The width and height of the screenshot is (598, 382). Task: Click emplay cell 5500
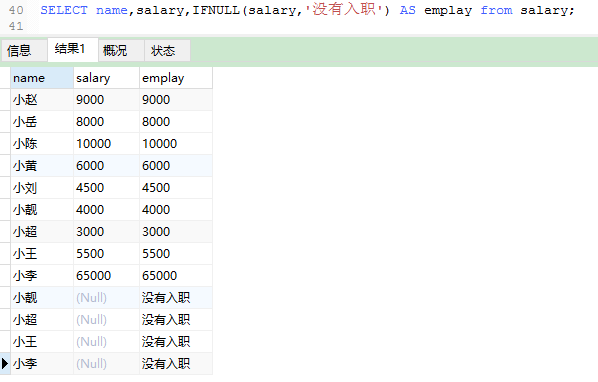tap(176, 254)
